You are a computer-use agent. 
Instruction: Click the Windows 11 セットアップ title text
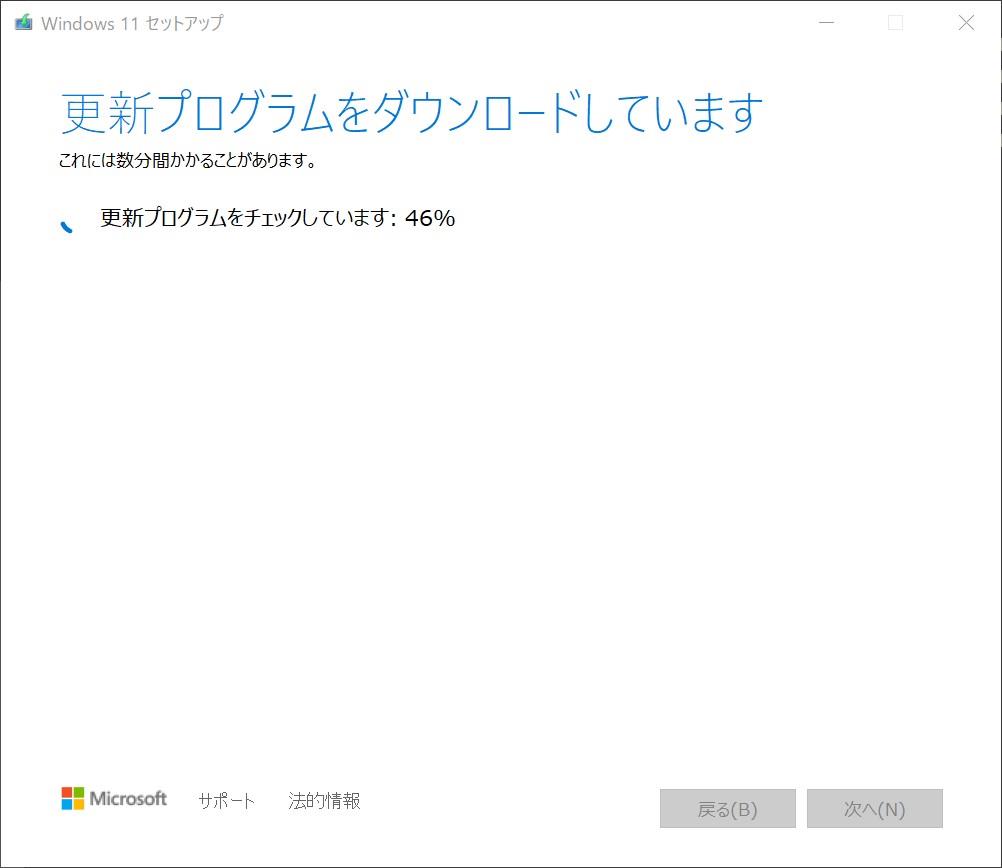pyautogui.click(x=132, y=23)
